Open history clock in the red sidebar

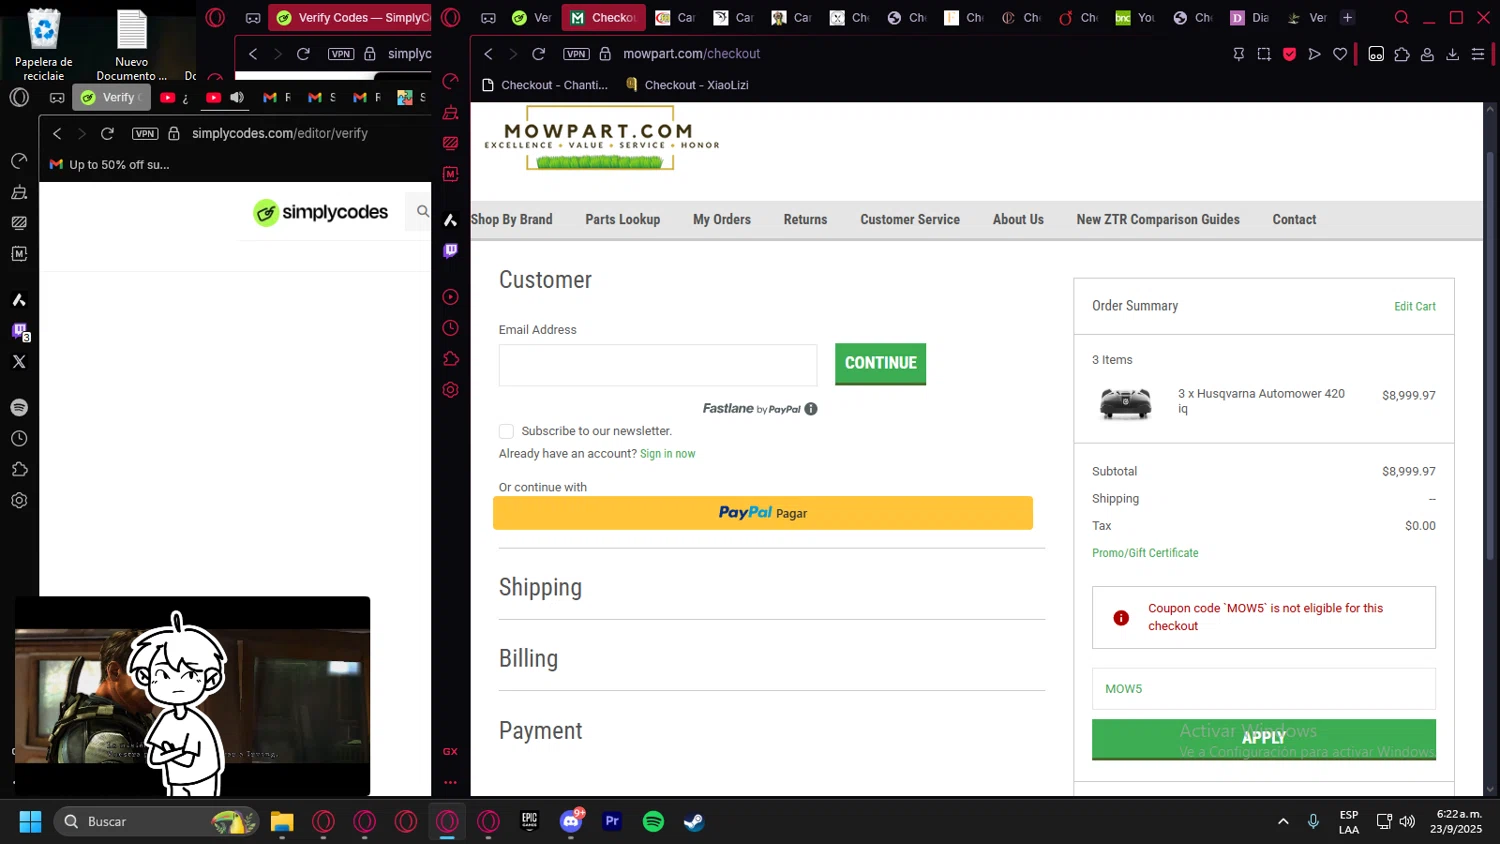[x=450, y=328]
